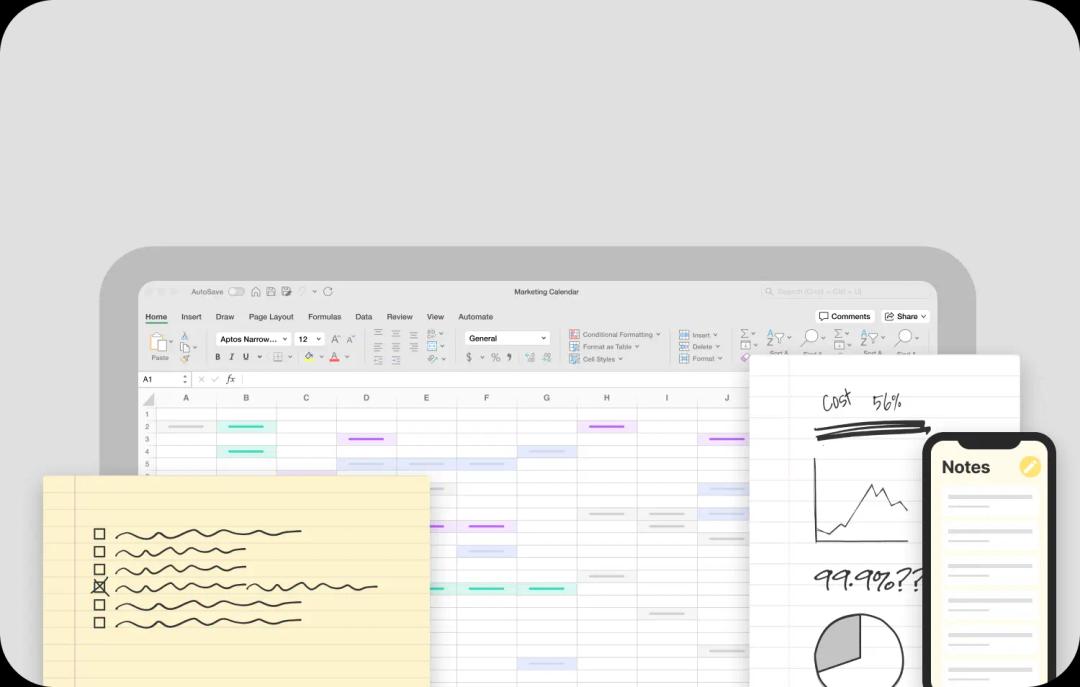Click the Increase Decimal icon
This screenshot has height=687, width=1080.
coord(530,357)
